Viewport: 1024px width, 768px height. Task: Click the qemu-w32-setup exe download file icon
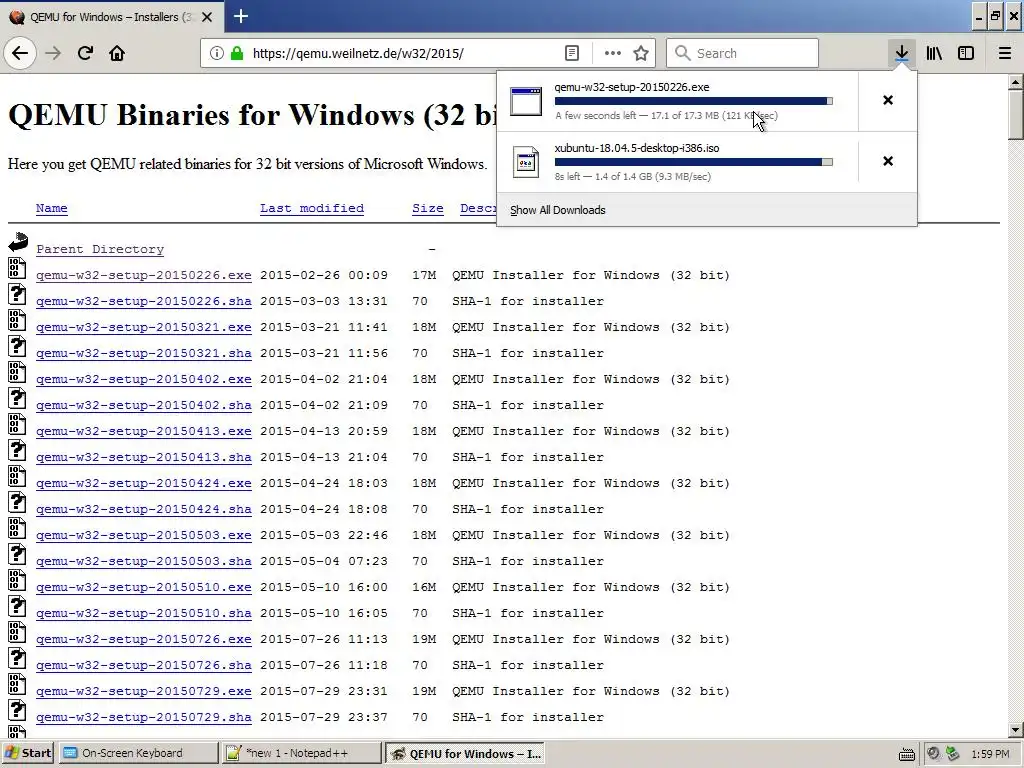pos(526,101)
